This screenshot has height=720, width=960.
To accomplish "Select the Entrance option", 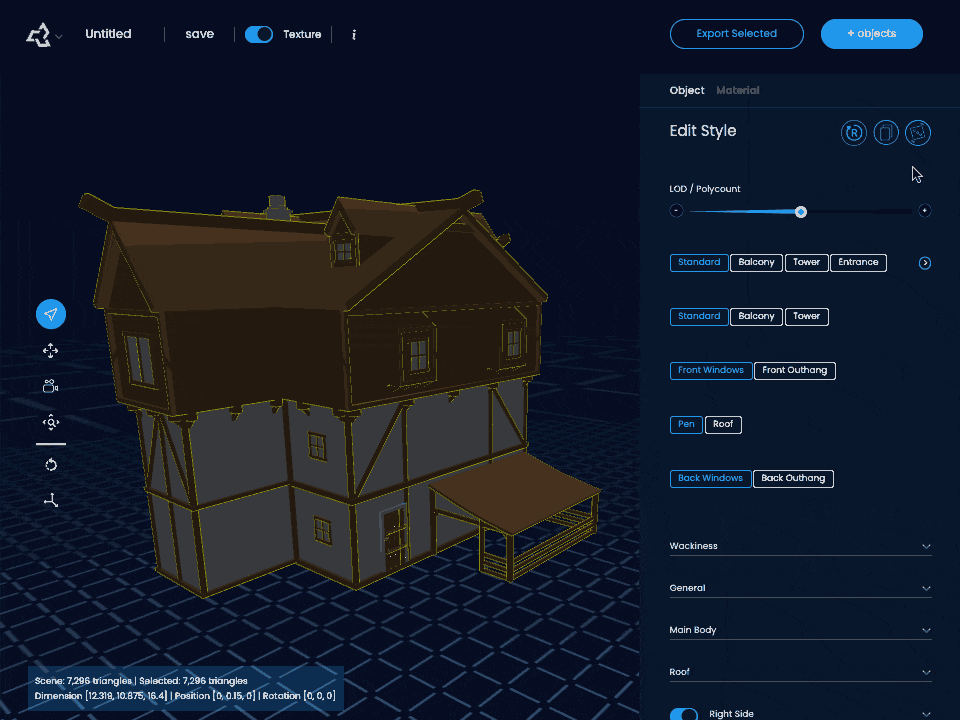I will 858,263.
